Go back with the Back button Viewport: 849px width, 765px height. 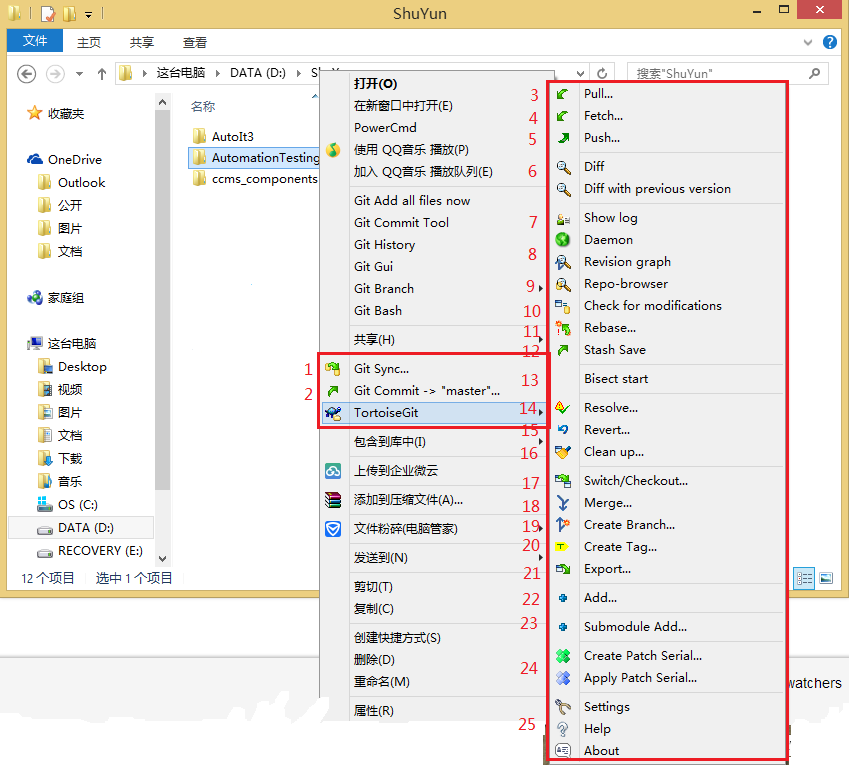(x=27, y=74)
